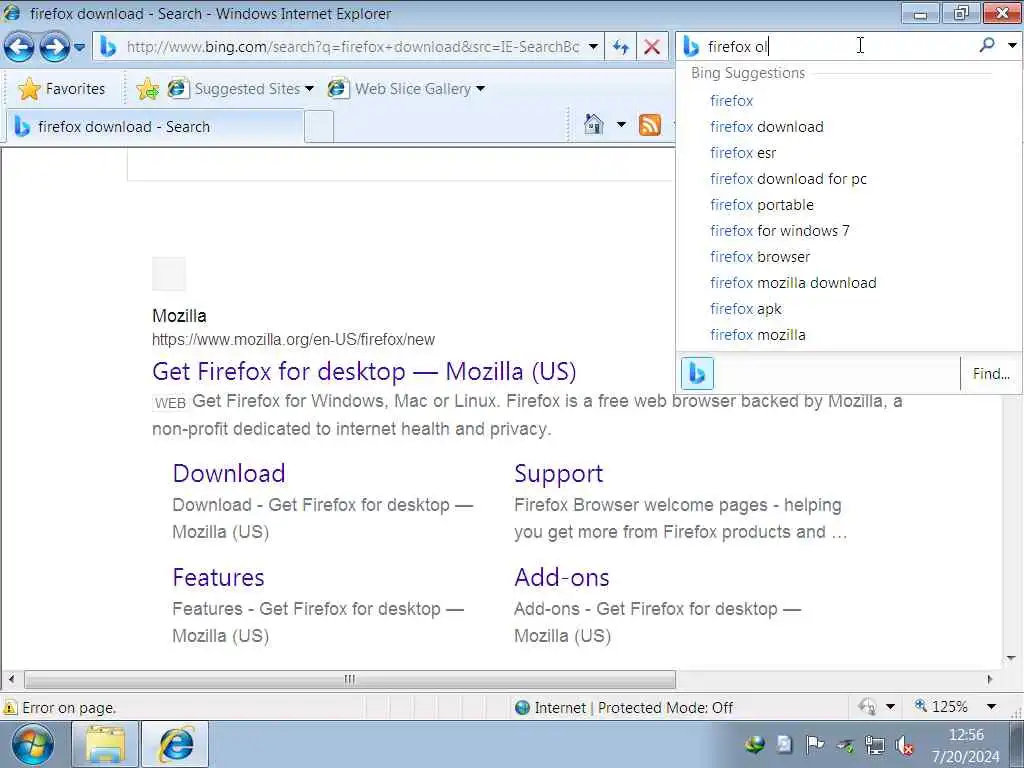Screen dimensions: 1024x768
Task: Expand the zoom level dropdown arrow
Action: 991,707
